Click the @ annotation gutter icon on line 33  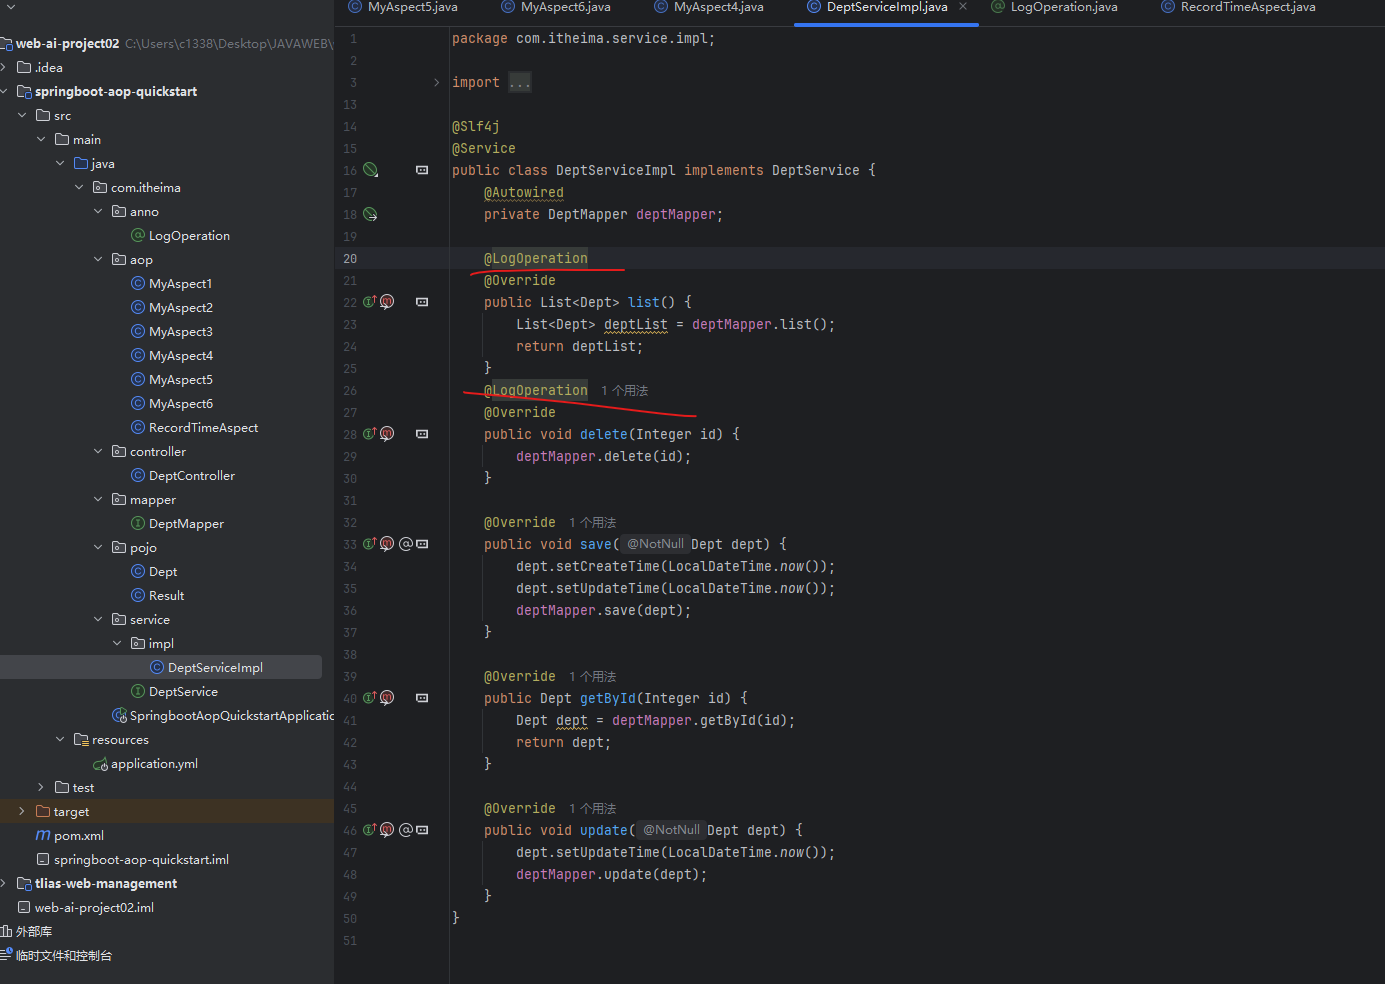(406, 544)
